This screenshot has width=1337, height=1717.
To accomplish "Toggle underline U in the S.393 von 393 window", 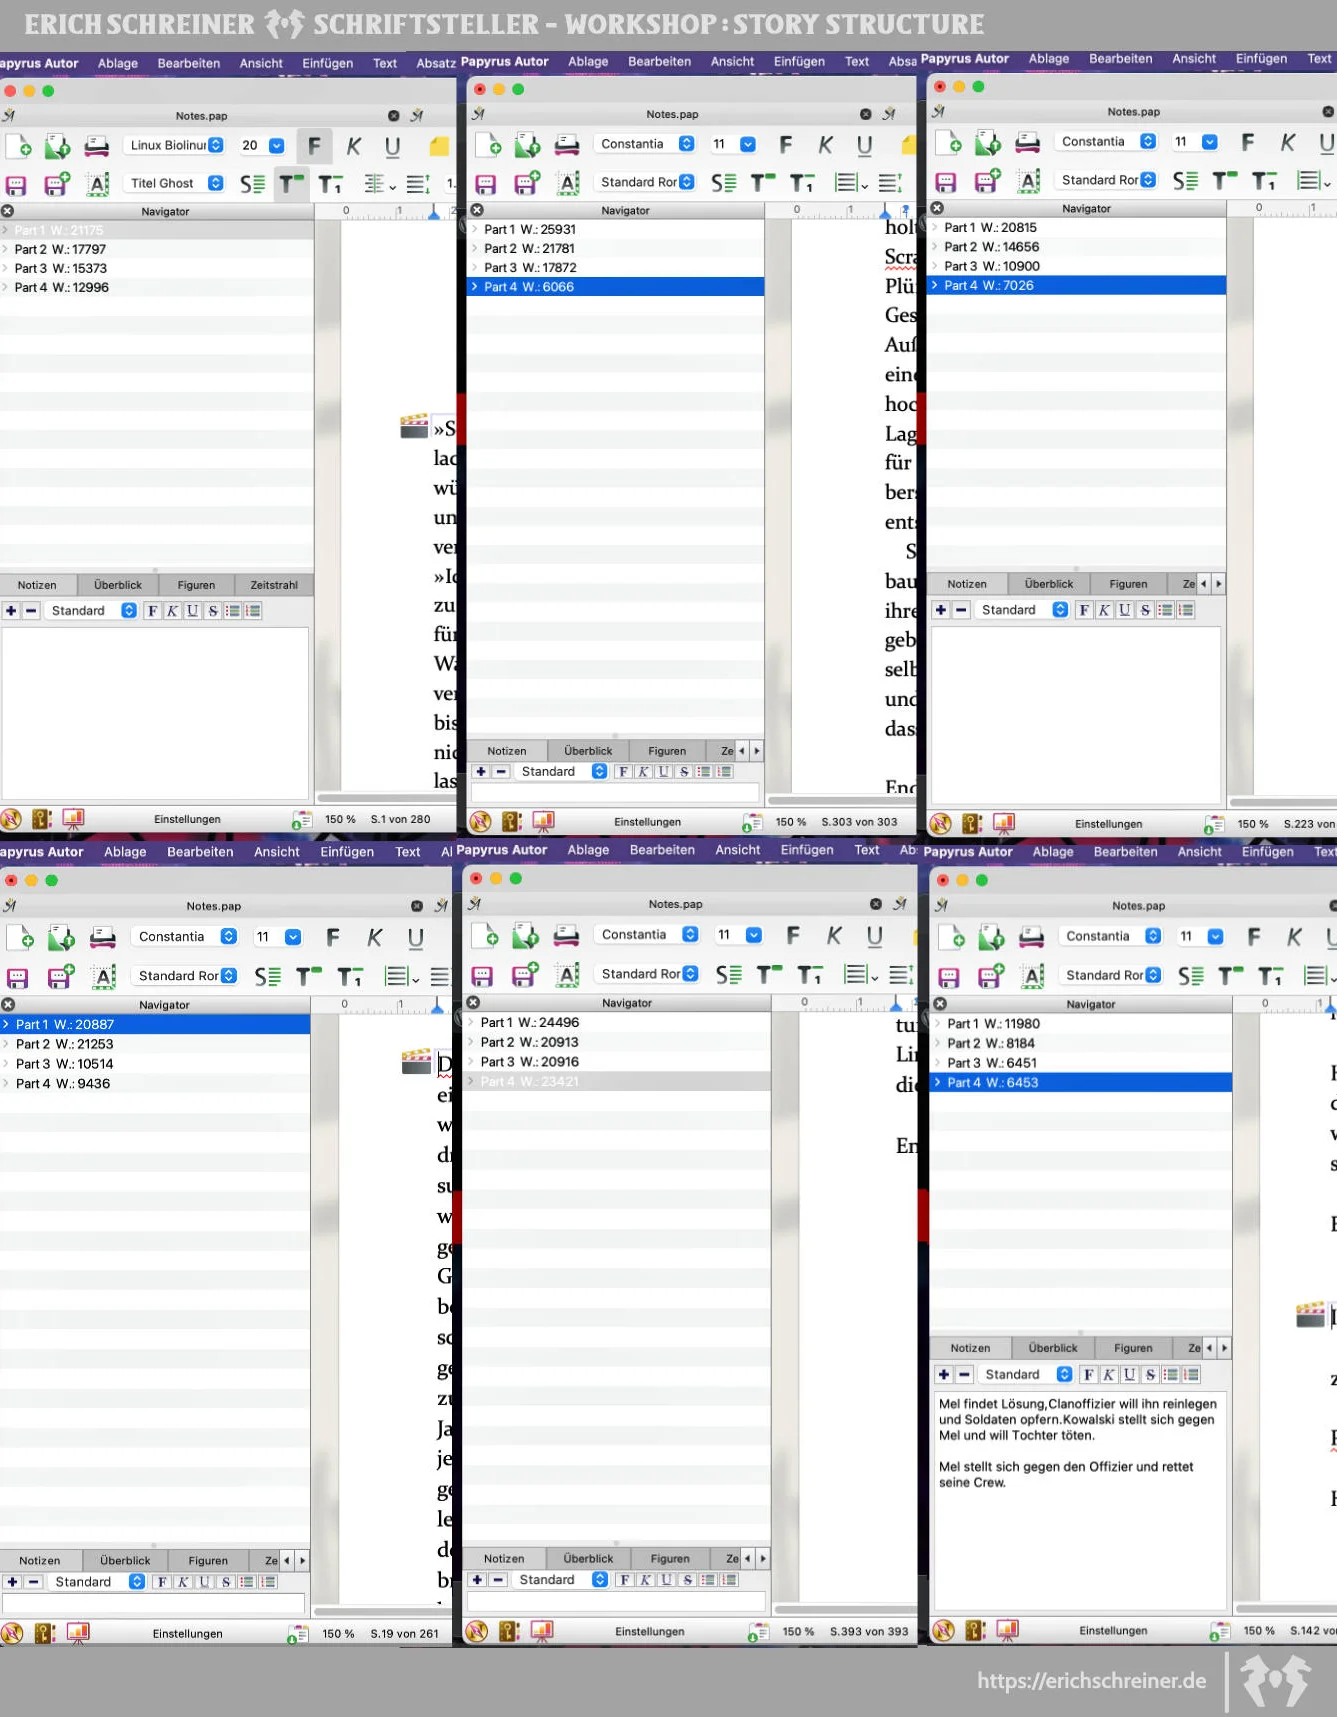I will point(874,935).
